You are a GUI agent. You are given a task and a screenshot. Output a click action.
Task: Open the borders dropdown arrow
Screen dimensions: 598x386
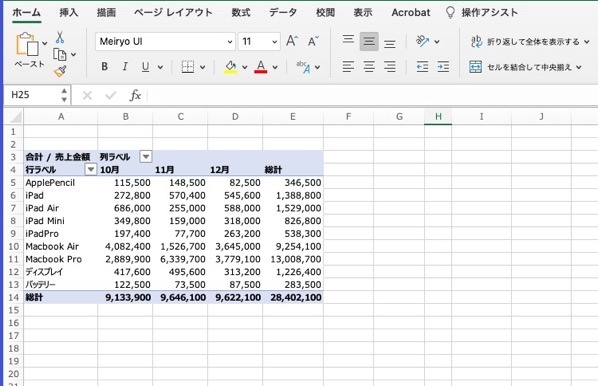[x=203, y=67]
